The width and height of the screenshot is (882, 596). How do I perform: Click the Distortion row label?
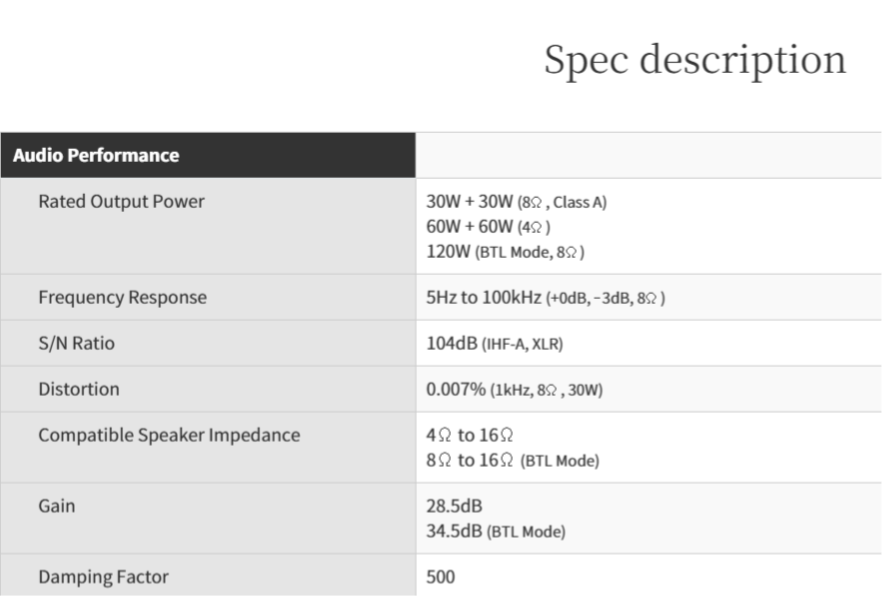point(79,389)
